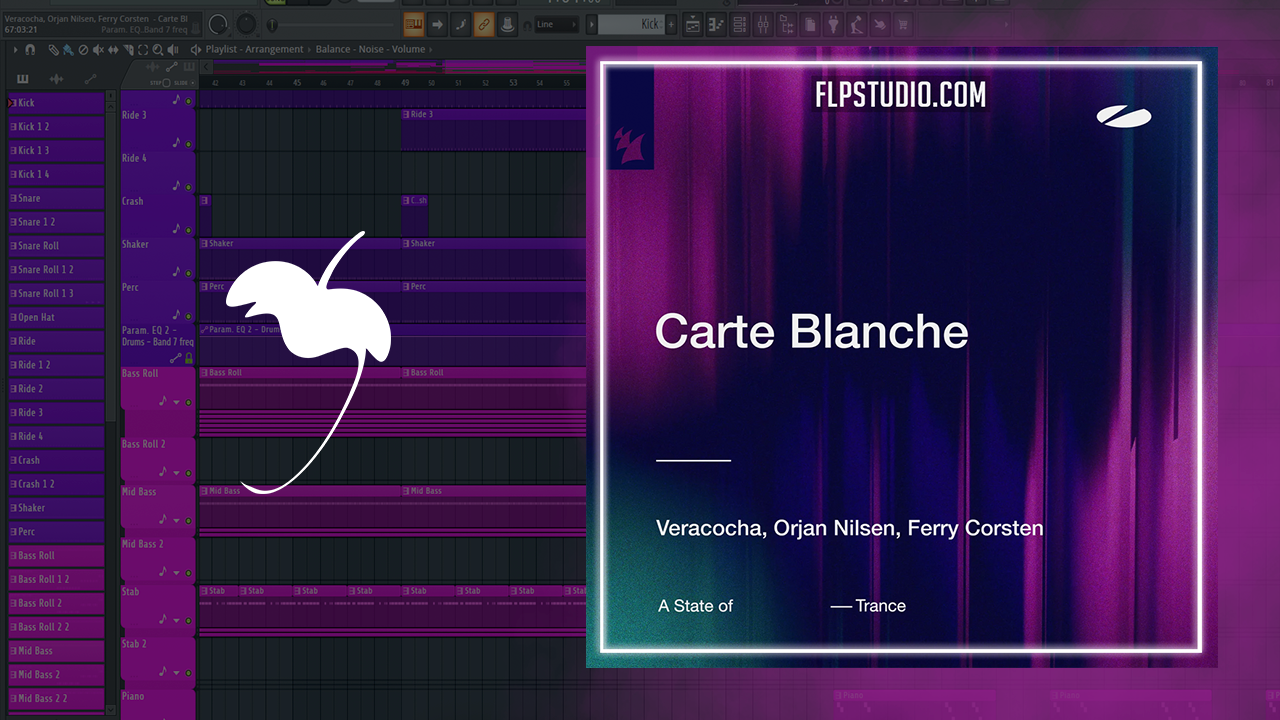Toggle mute on the Perc track
1280x720 pixels.
tap(188, 316)
